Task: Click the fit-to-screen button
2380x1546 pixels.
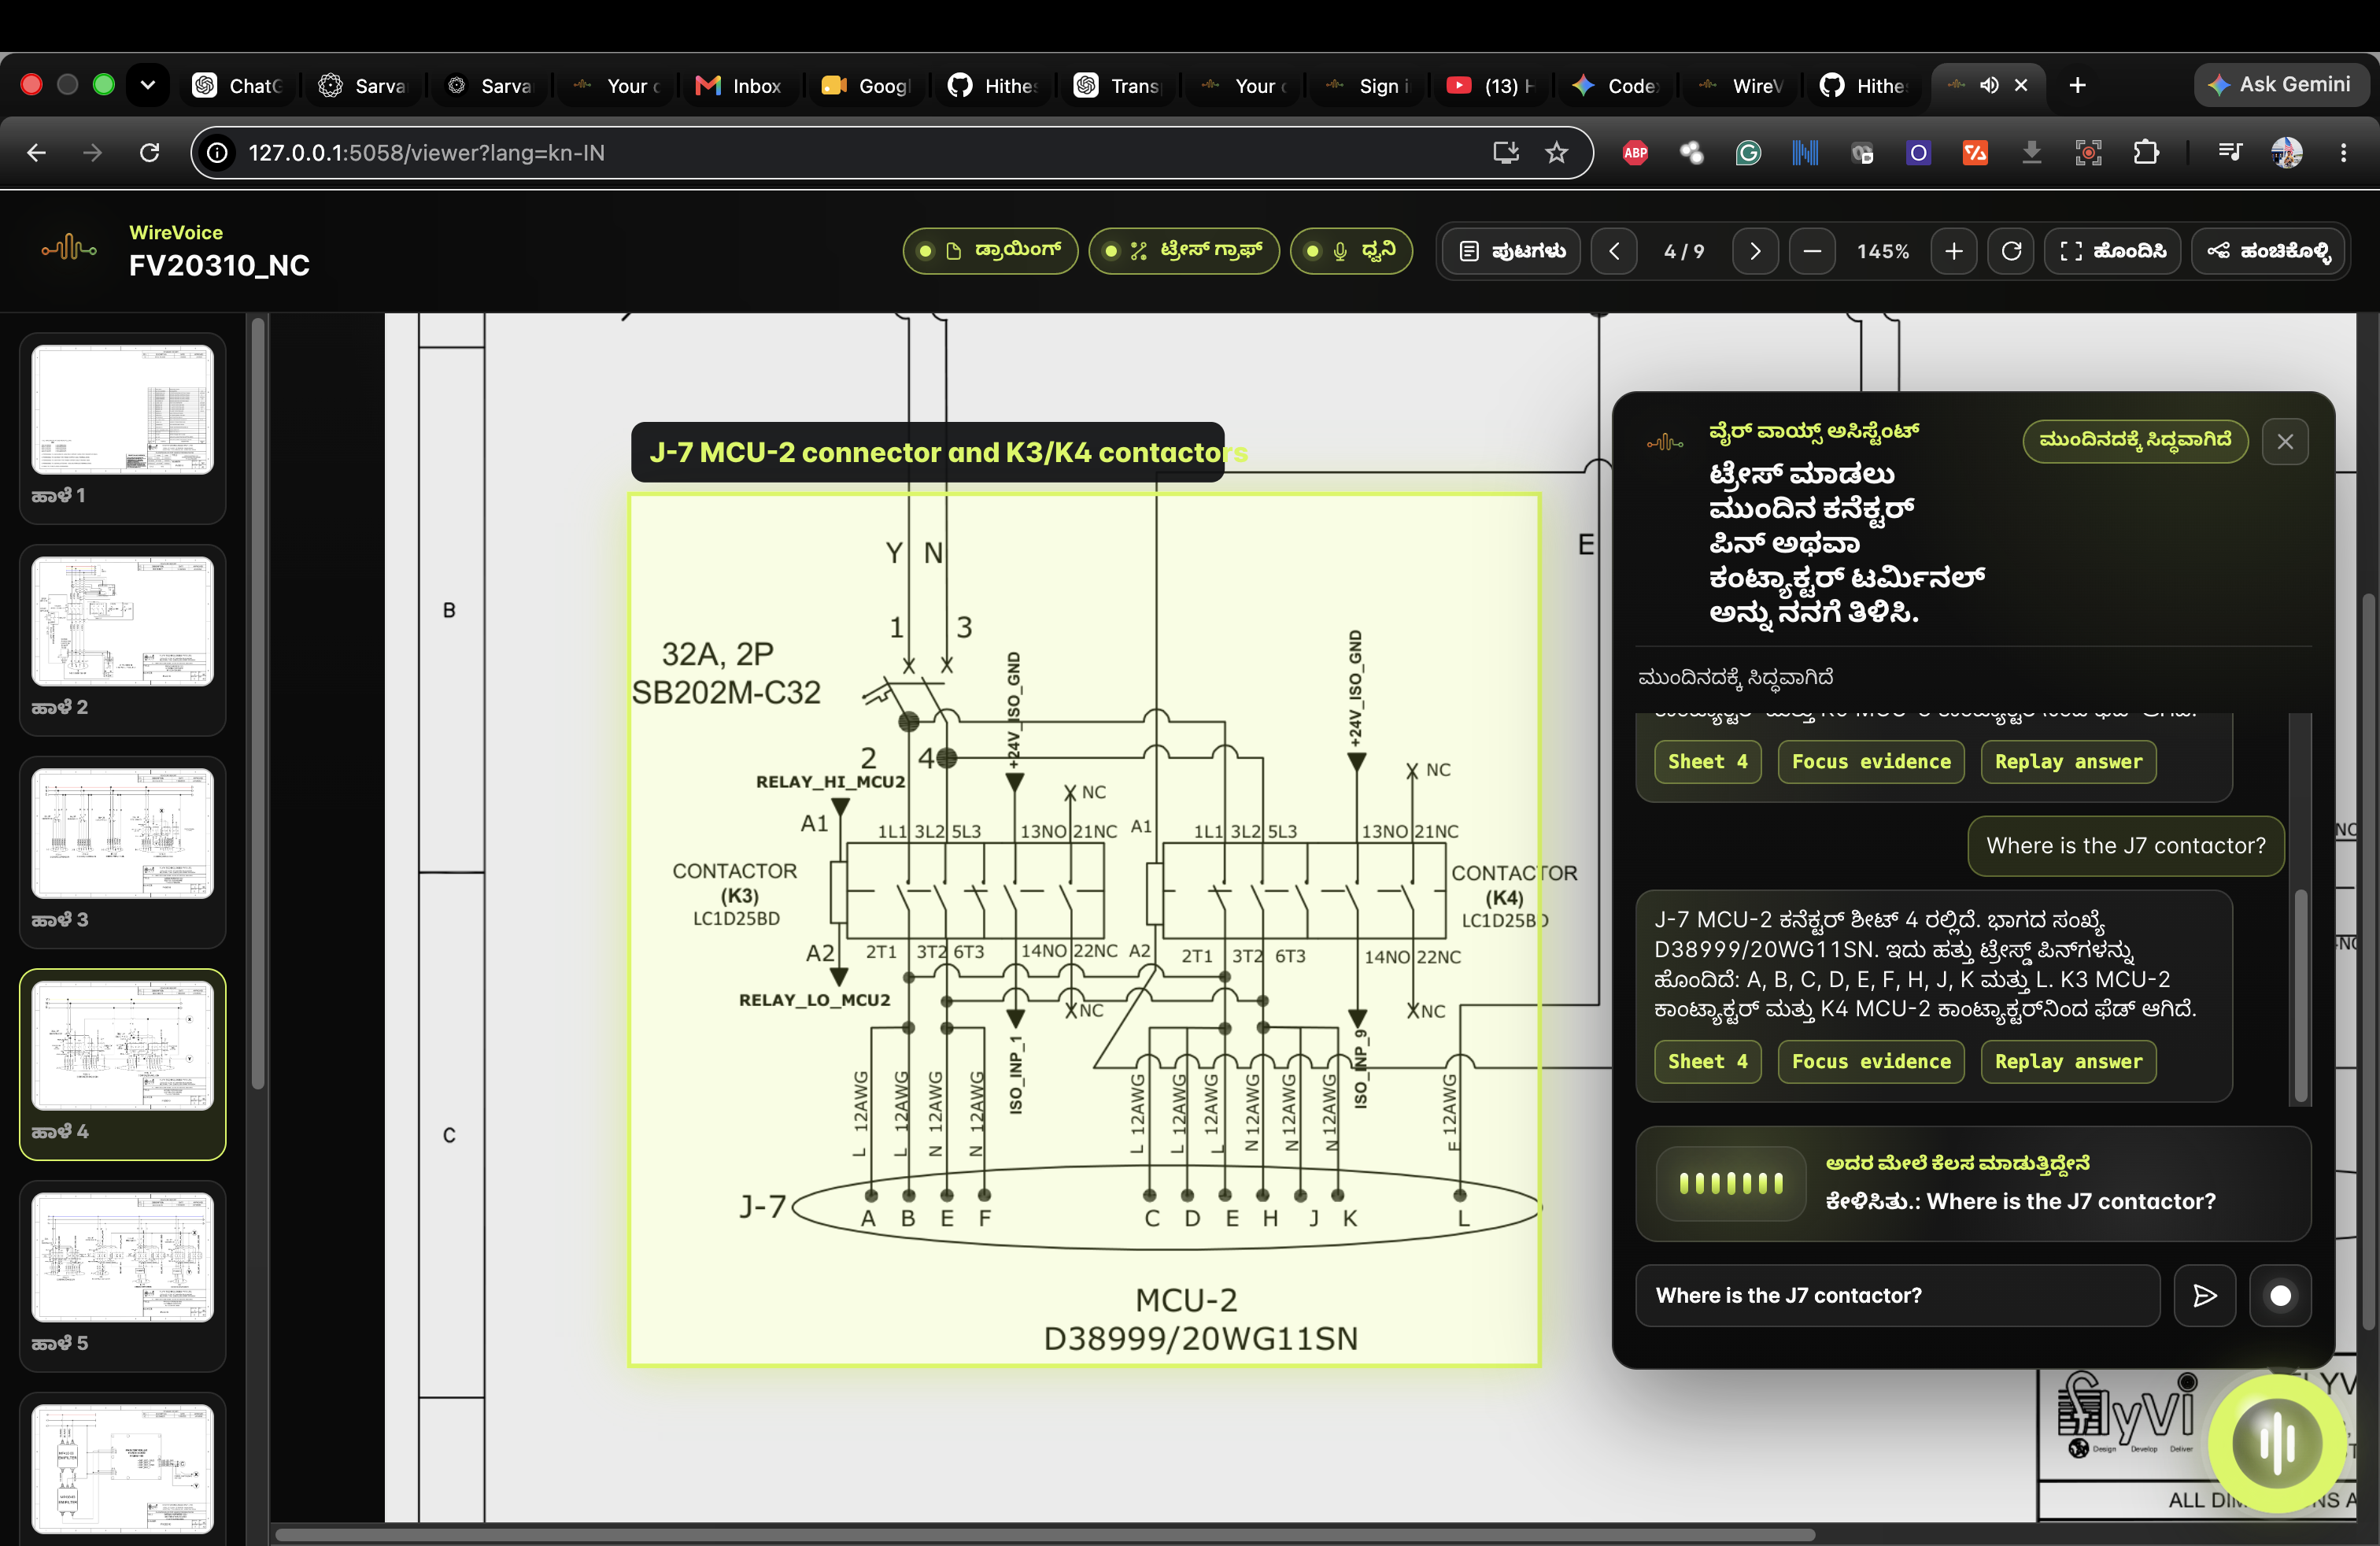Action: [x=2113, y=251]
